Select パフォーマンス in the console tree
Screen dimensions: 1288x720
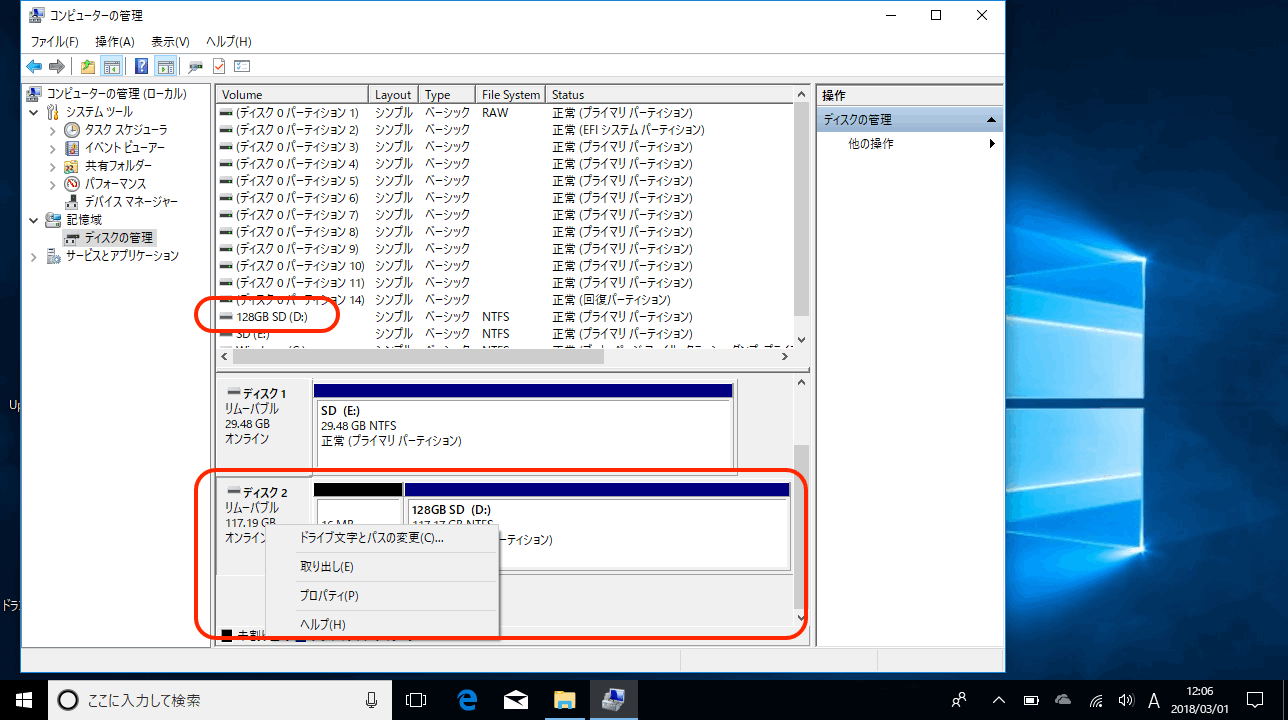click(x=115, y=184)
